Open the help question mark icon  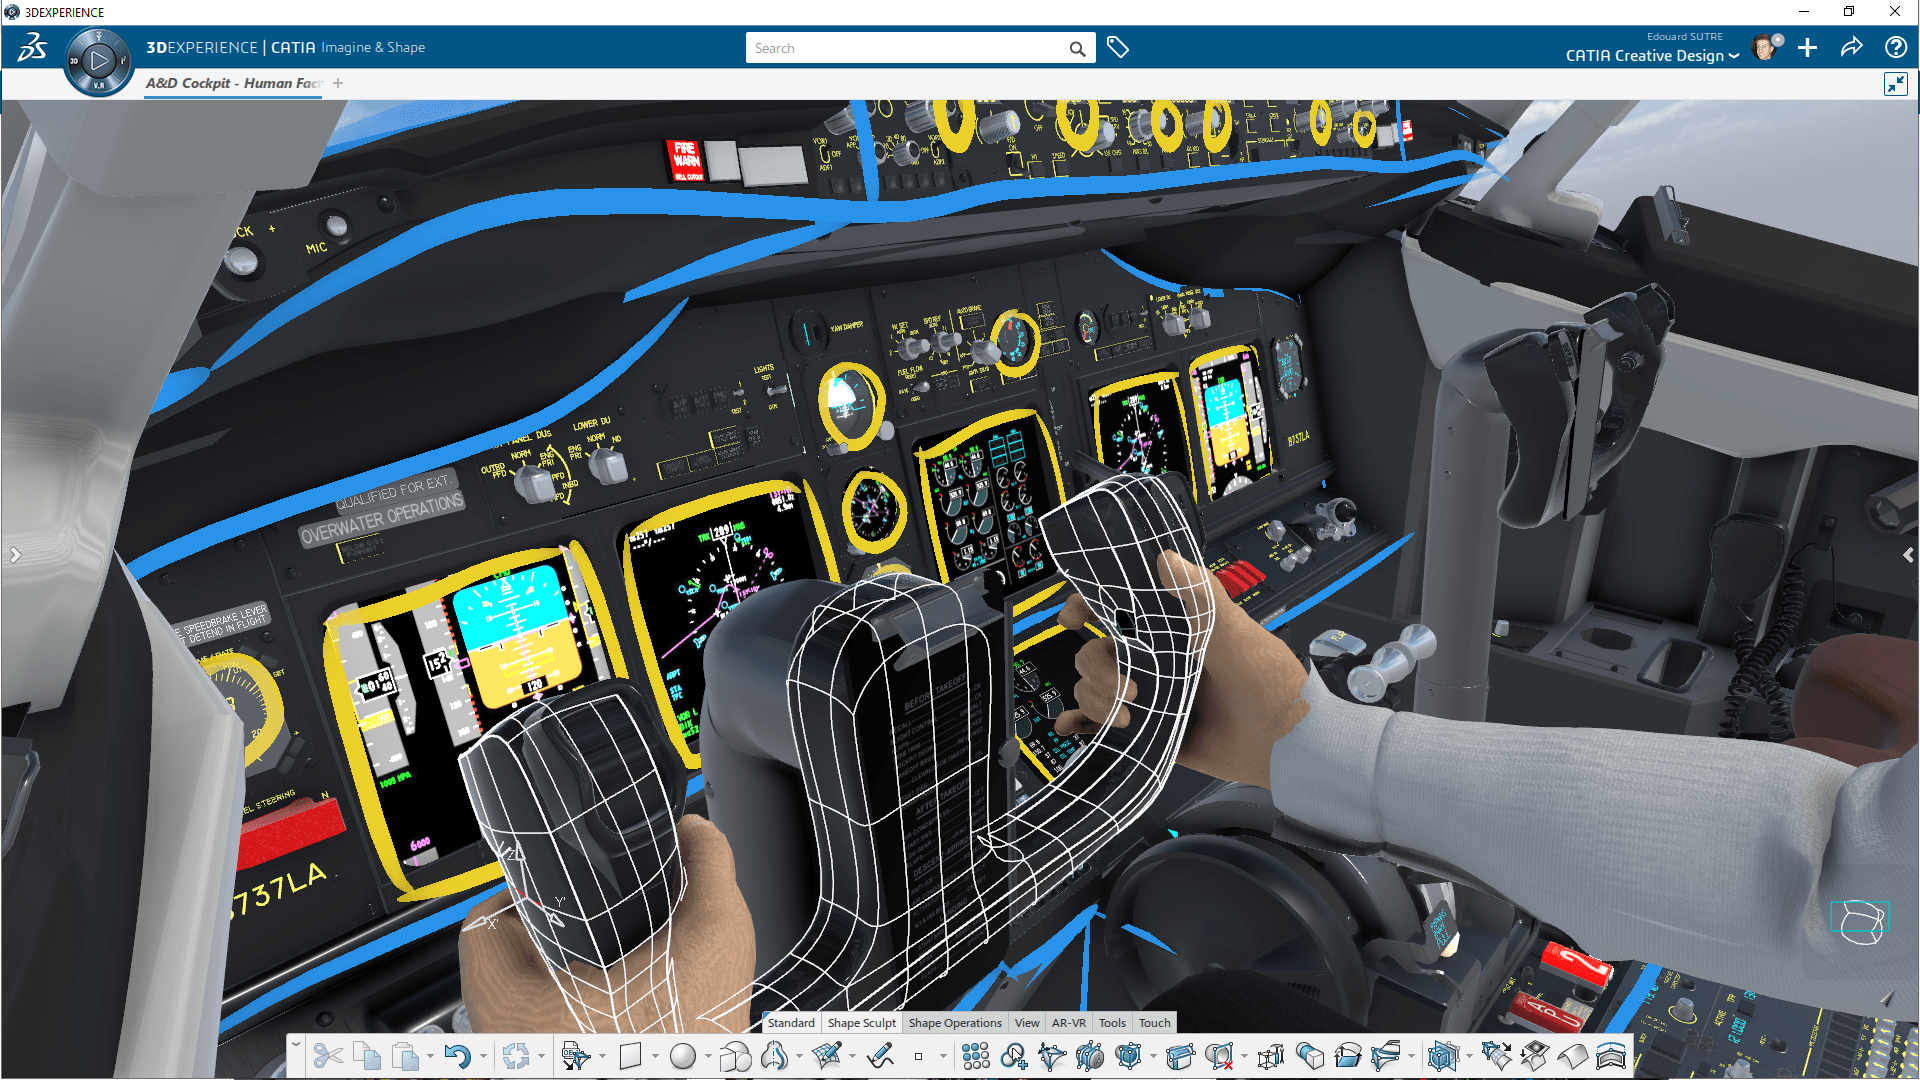pos(1895,47)
